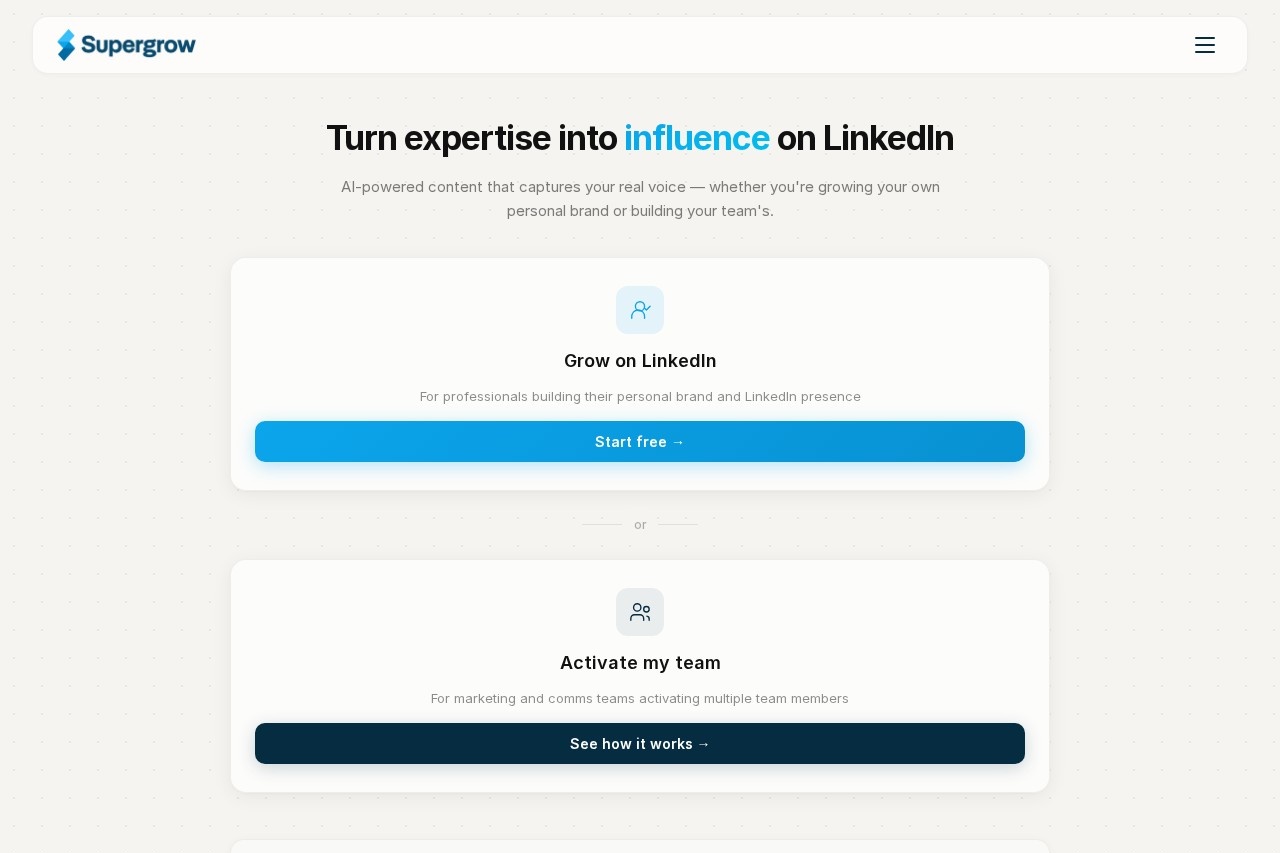
Task: Click the two-people team icon
Action: click(x=640, y=612)
